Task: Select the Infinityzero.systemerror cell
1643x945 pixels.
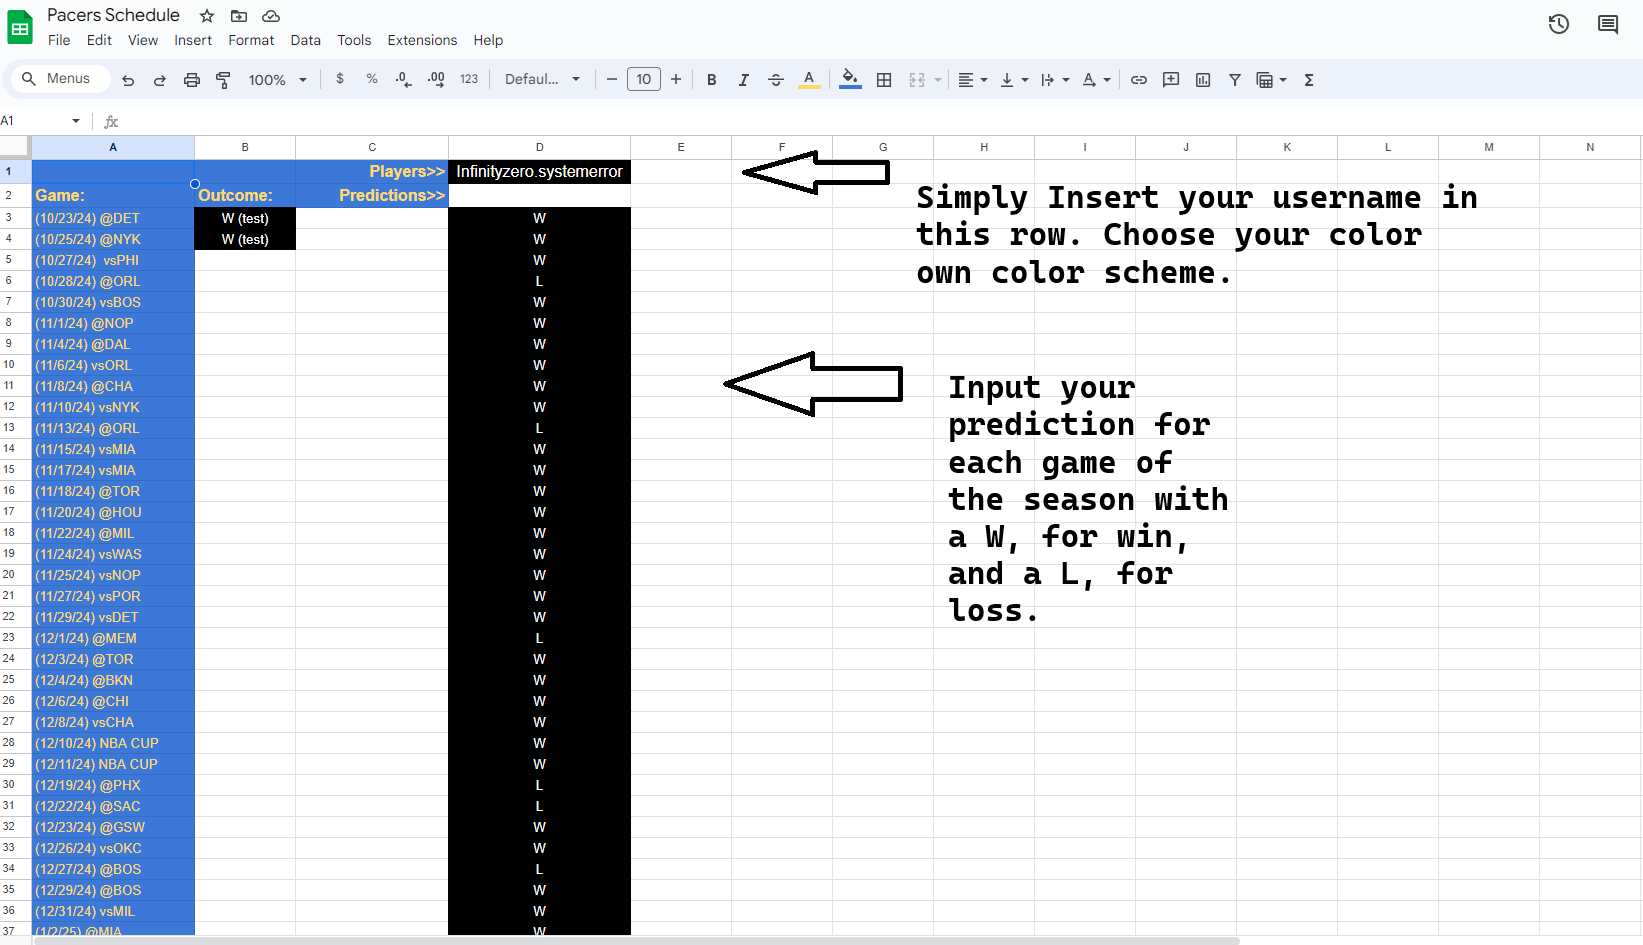Action: pos(539,172)
